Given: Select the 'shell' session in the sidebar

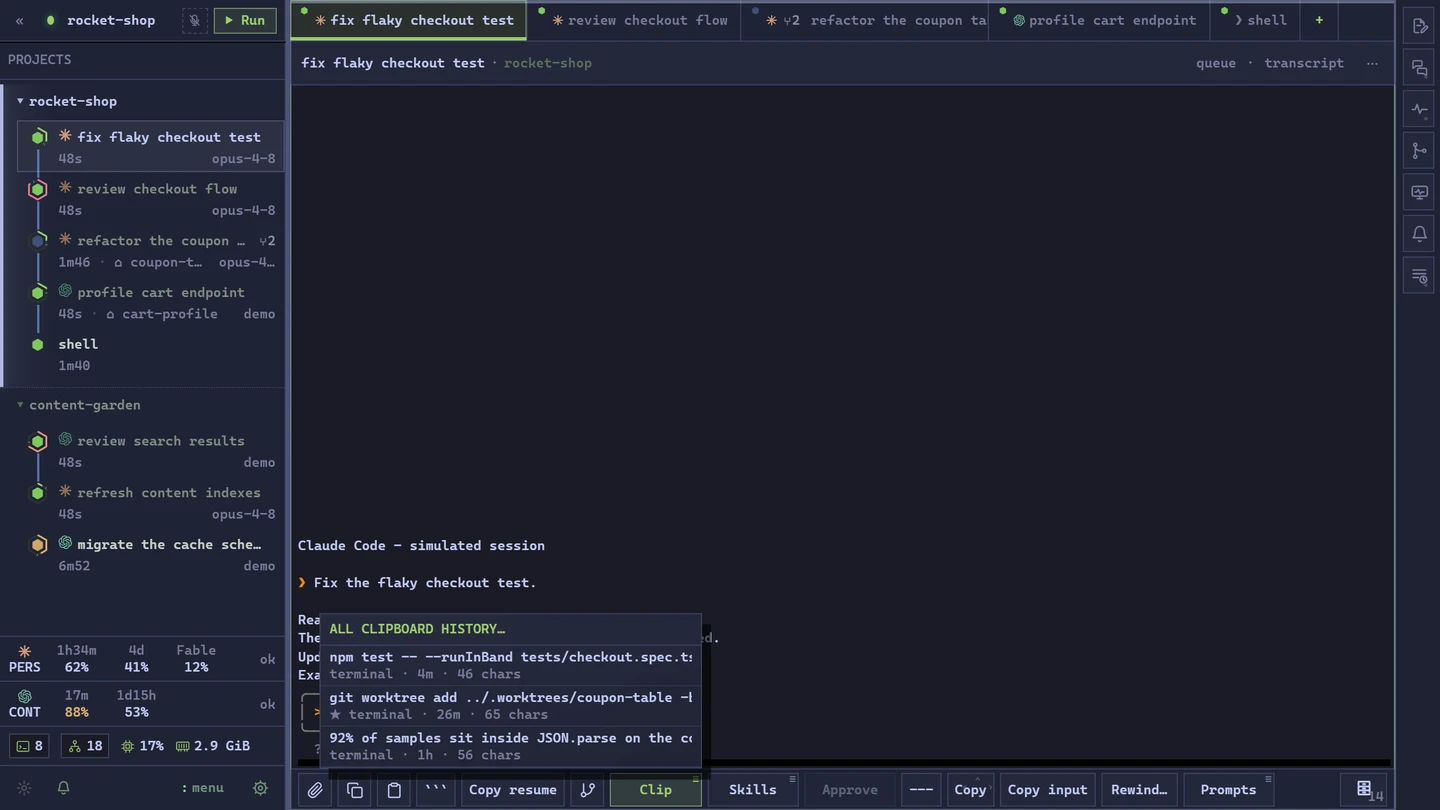Looking at the screenshot, I should [150, 354].
